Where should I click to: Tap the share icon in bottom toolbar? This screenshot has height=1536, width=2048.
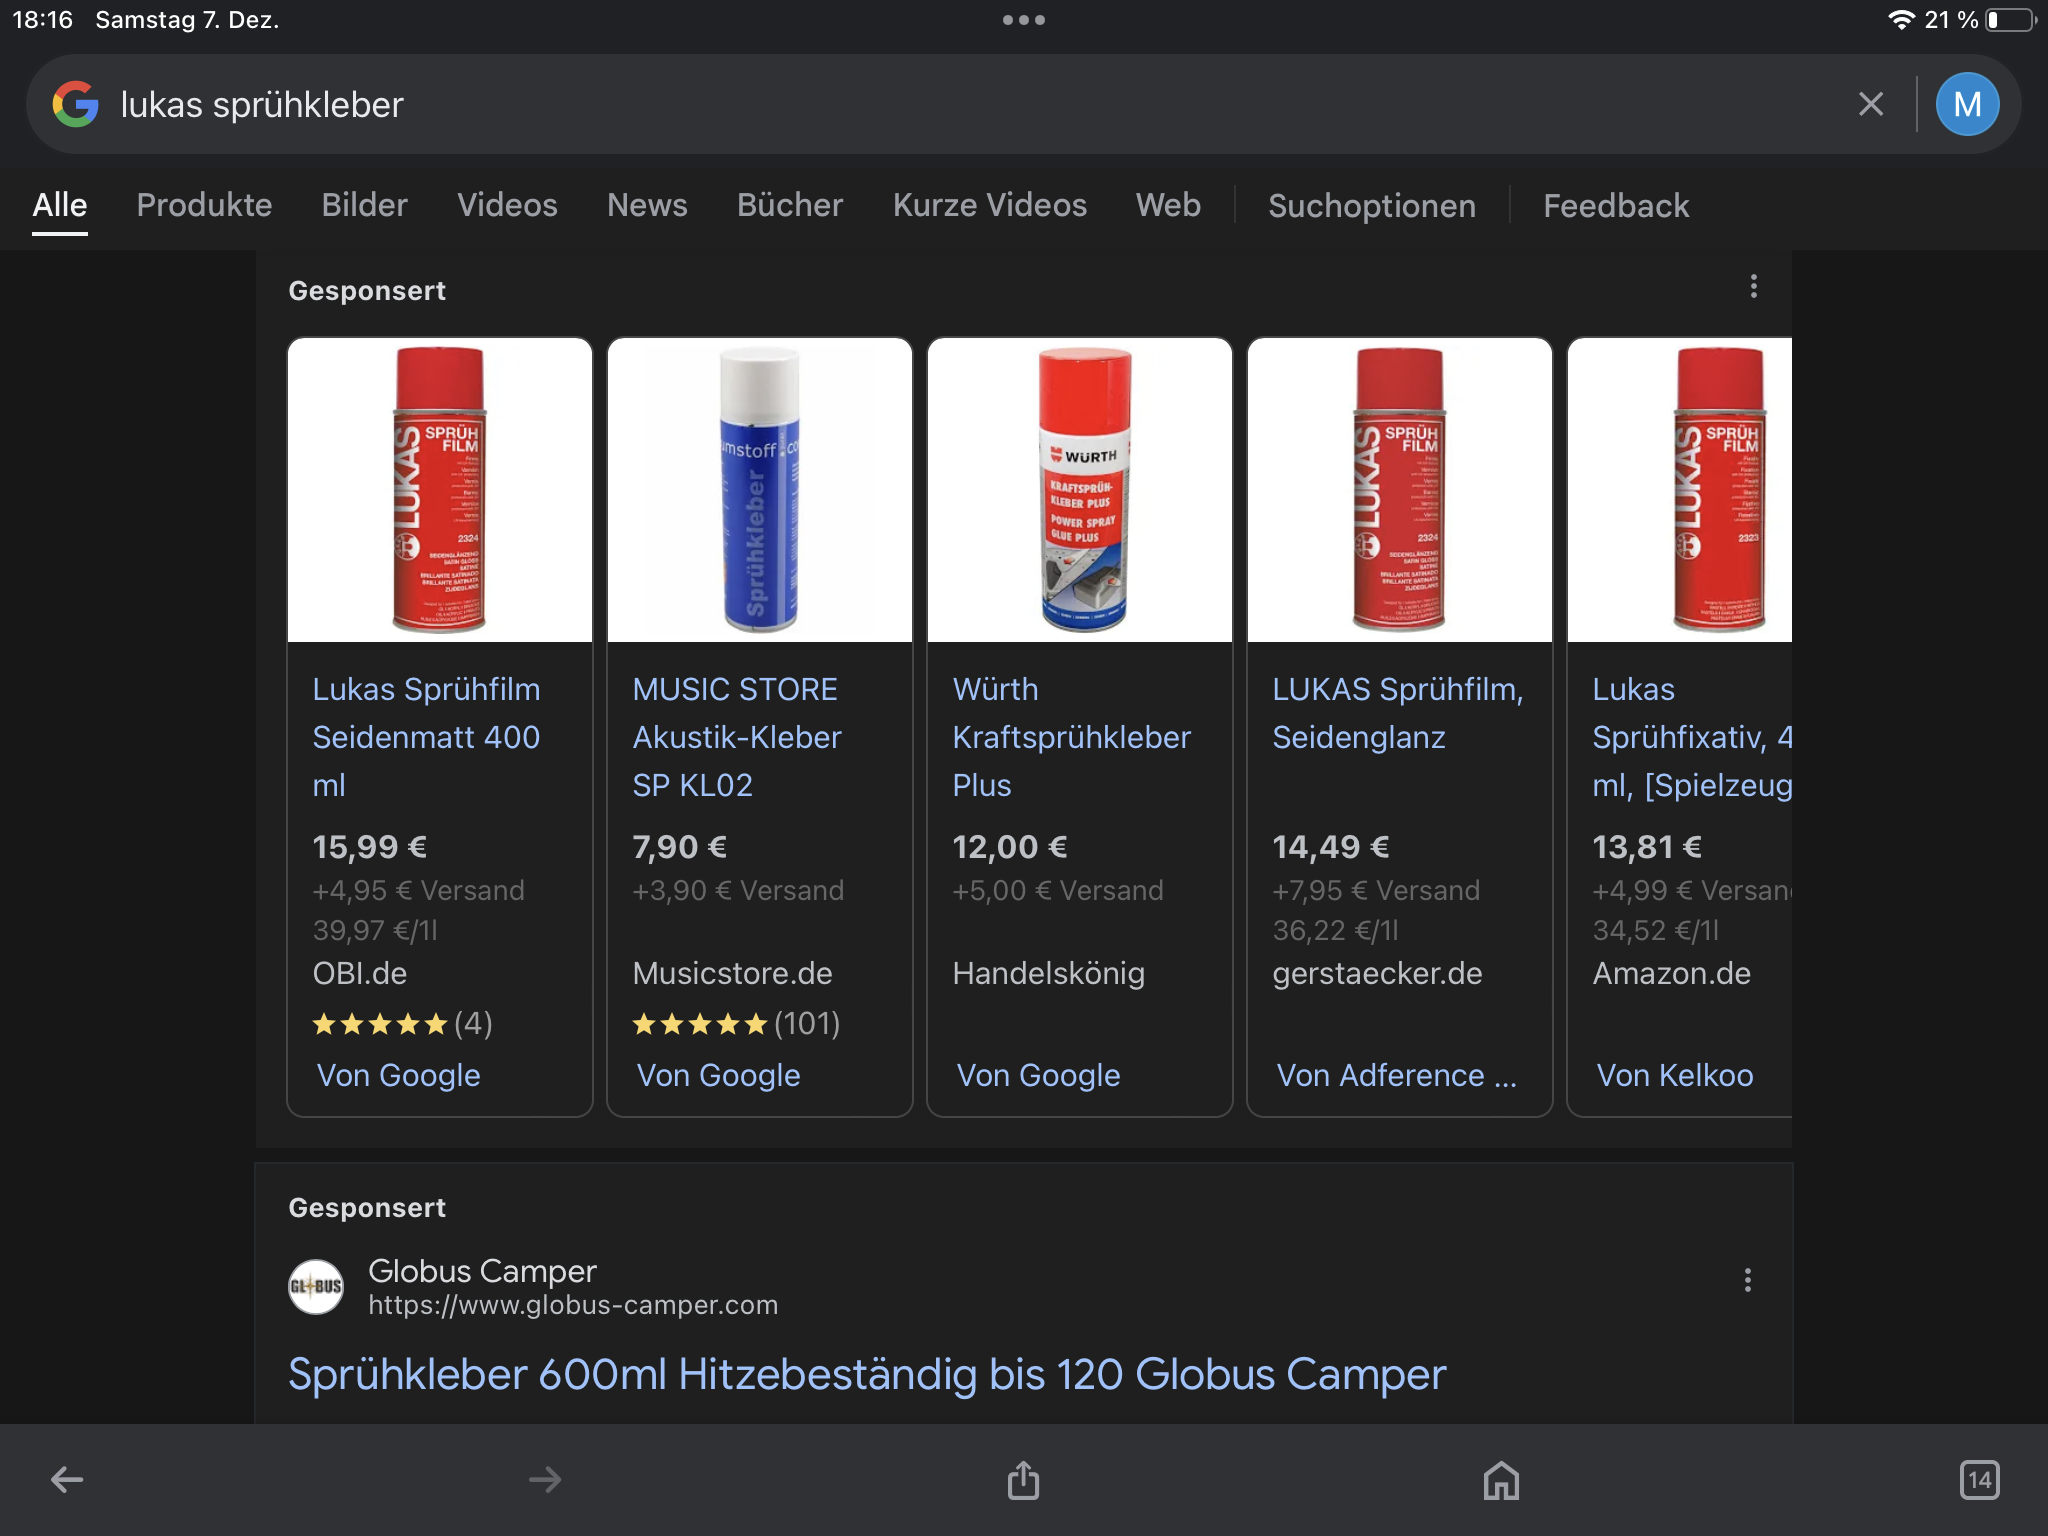coord(1023,1479)
